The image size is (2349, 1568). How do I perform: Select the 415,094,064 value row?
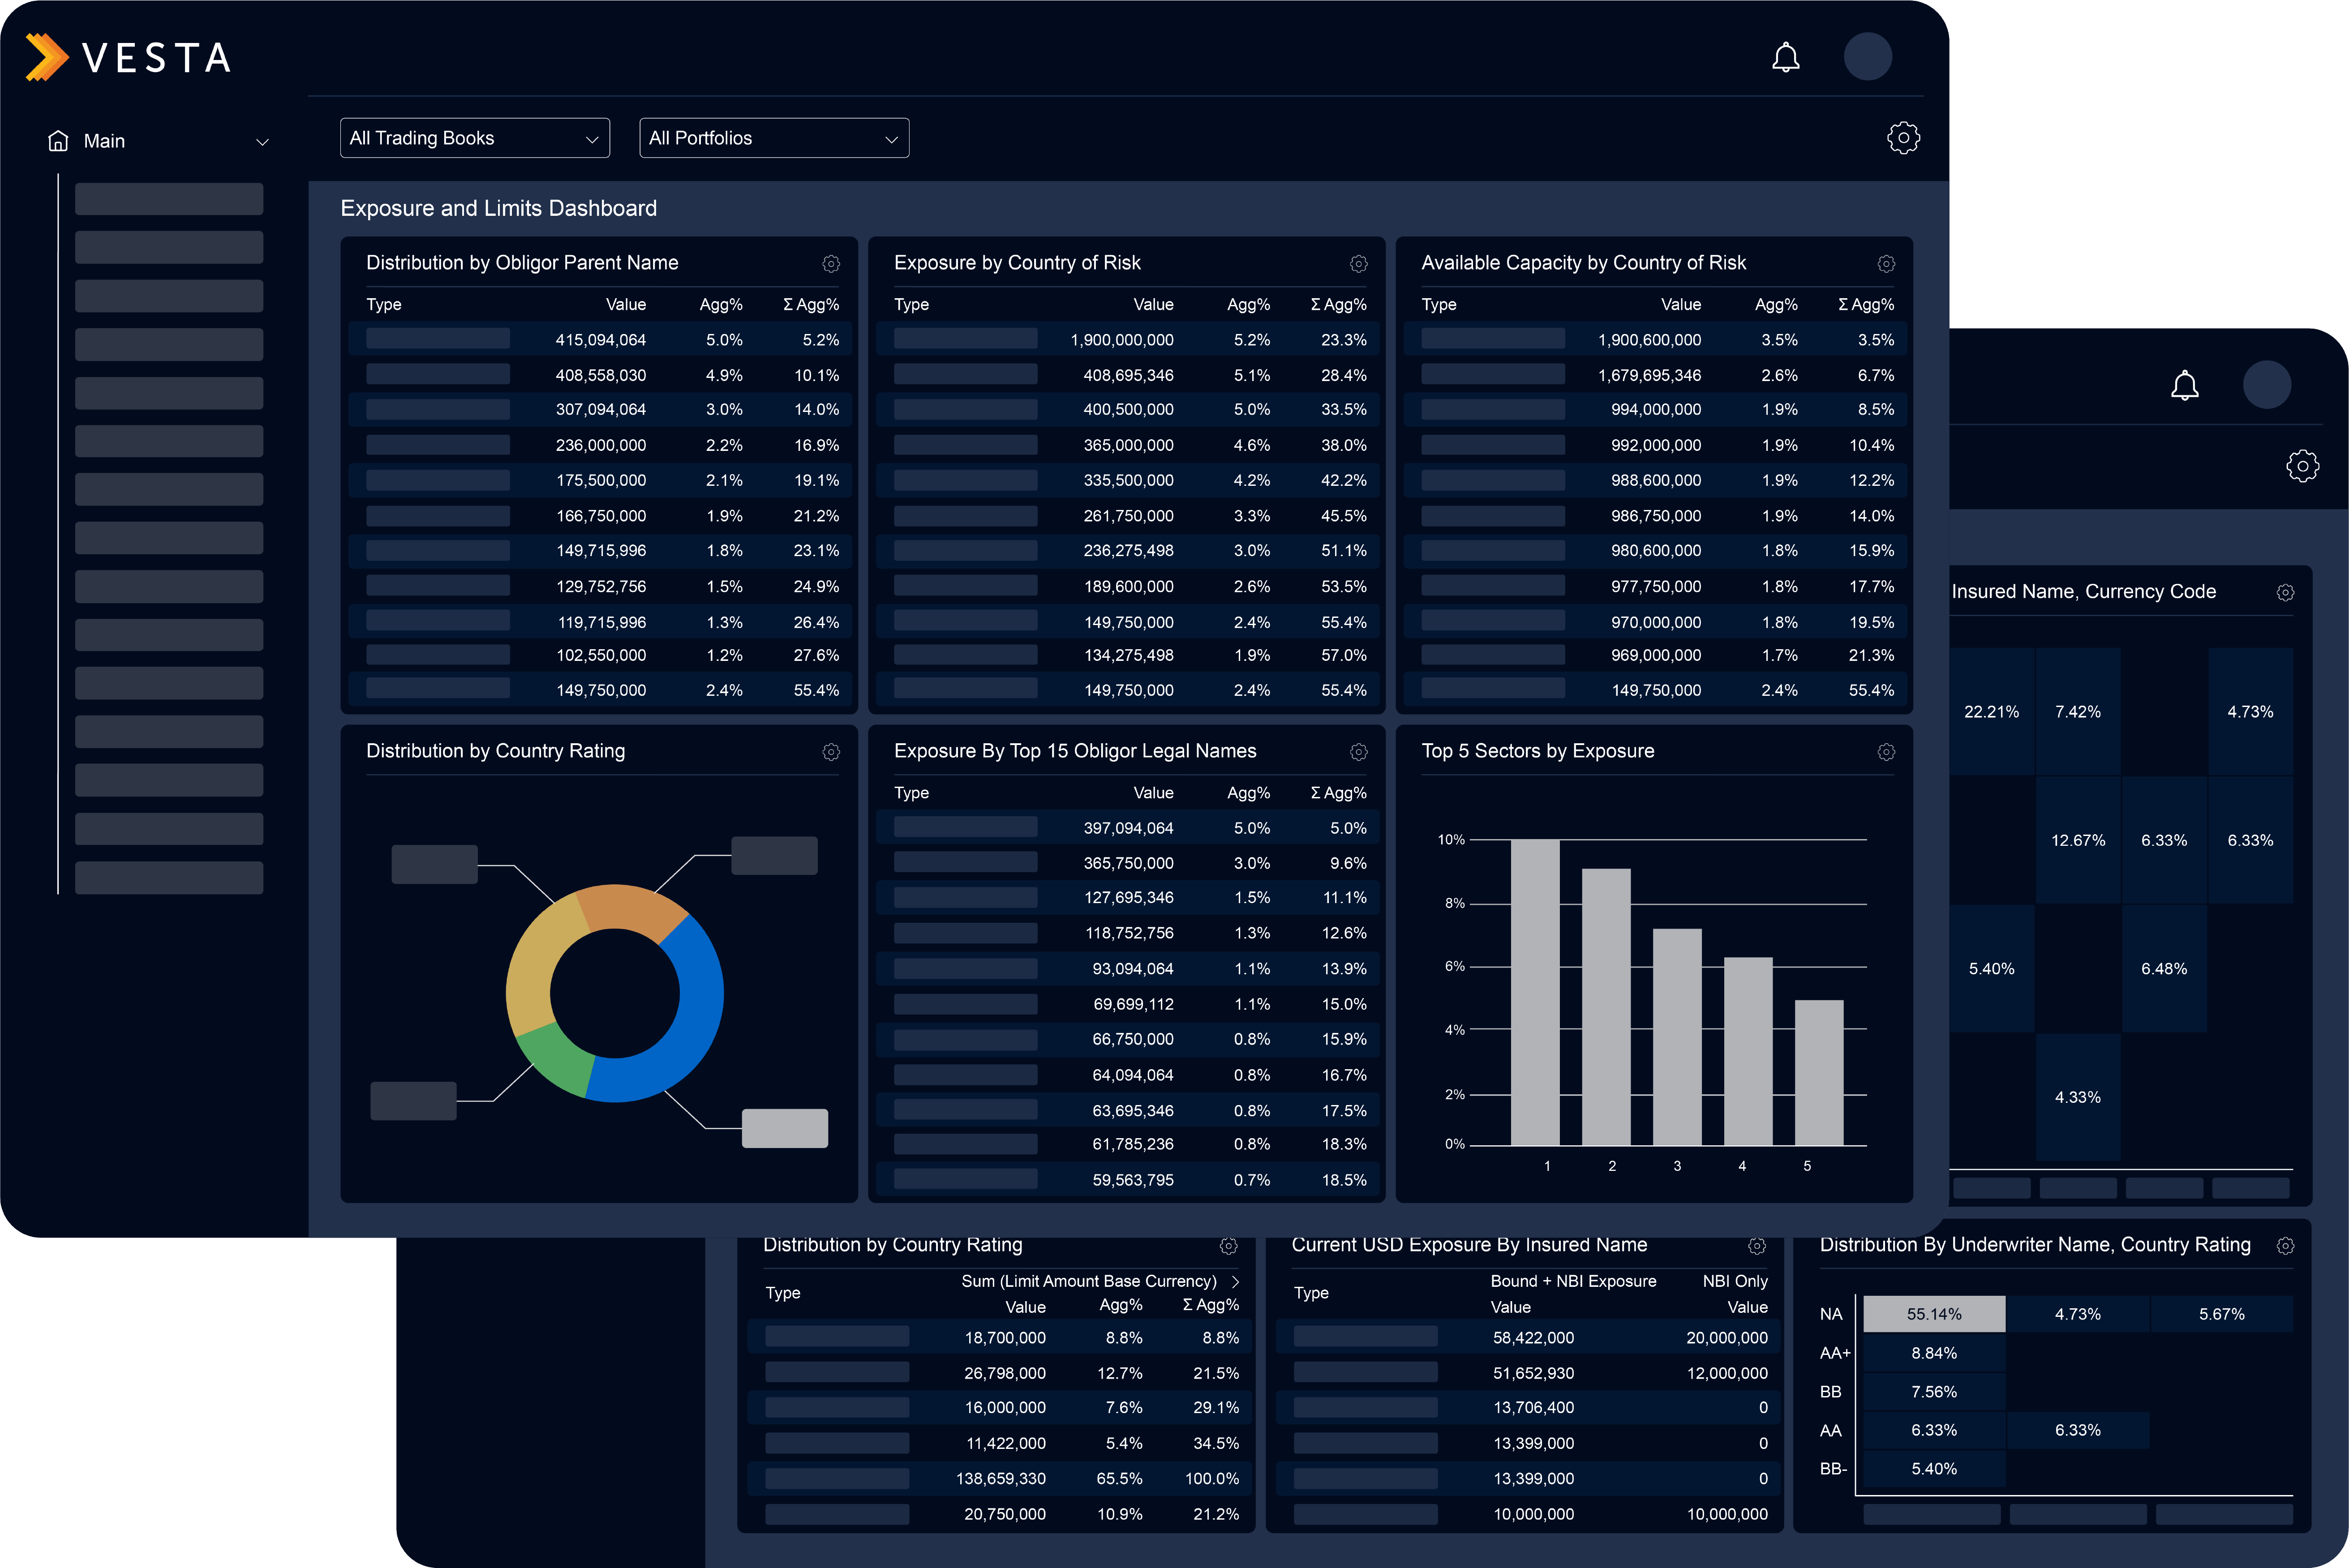pyautogui.click(x=600, y=340)
